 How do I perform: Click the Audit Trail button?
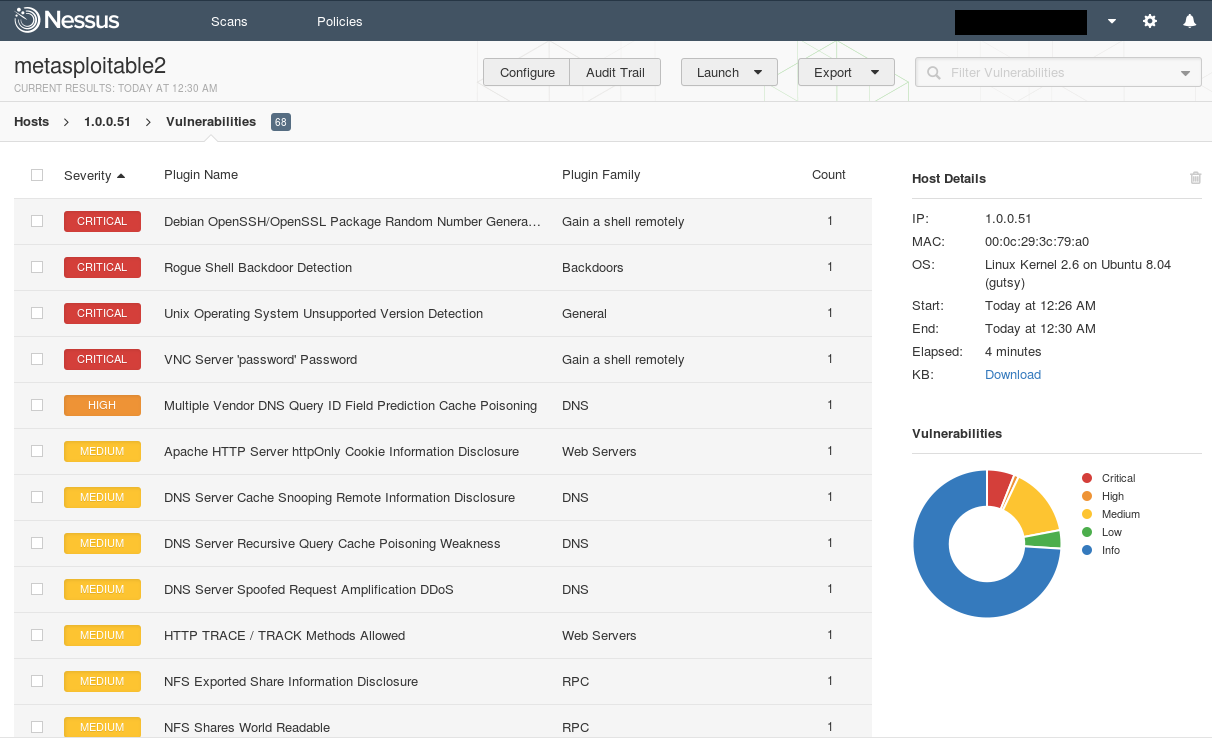(615, 72)
